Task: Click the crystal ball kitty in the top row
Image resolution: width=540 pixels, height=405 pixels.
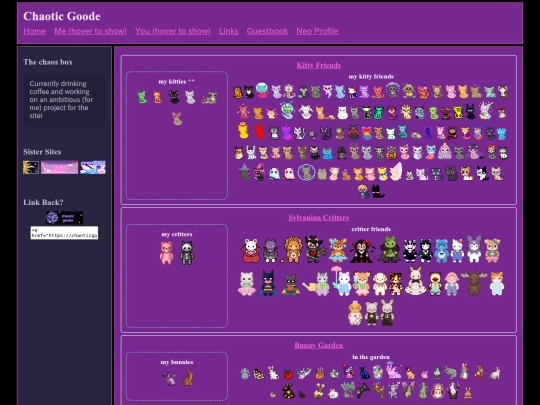Action: [x=262, y=90]
